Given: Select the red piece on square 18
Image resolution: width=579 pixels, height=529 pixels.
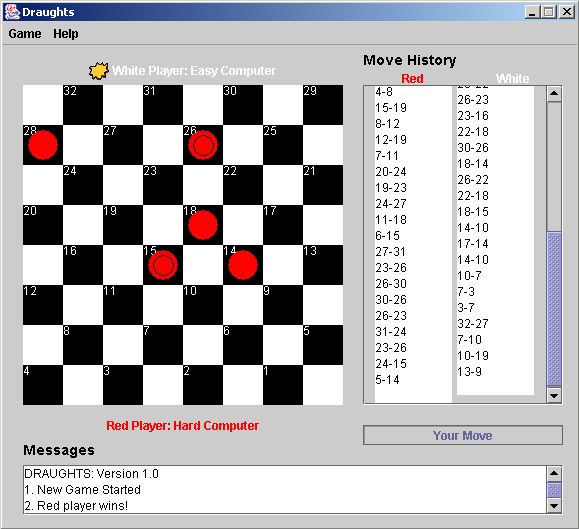Looking at the screenshot, I should coord(203,225).
